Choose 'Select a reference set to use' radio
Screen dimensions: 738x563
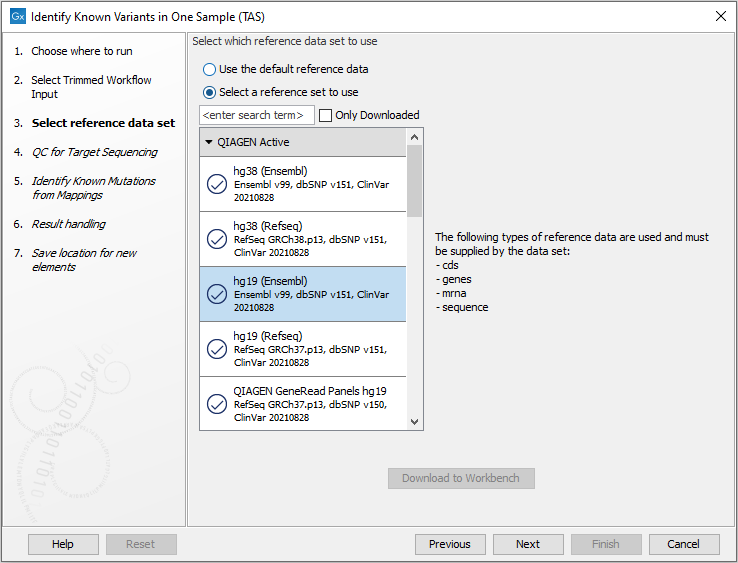(209, 93)
